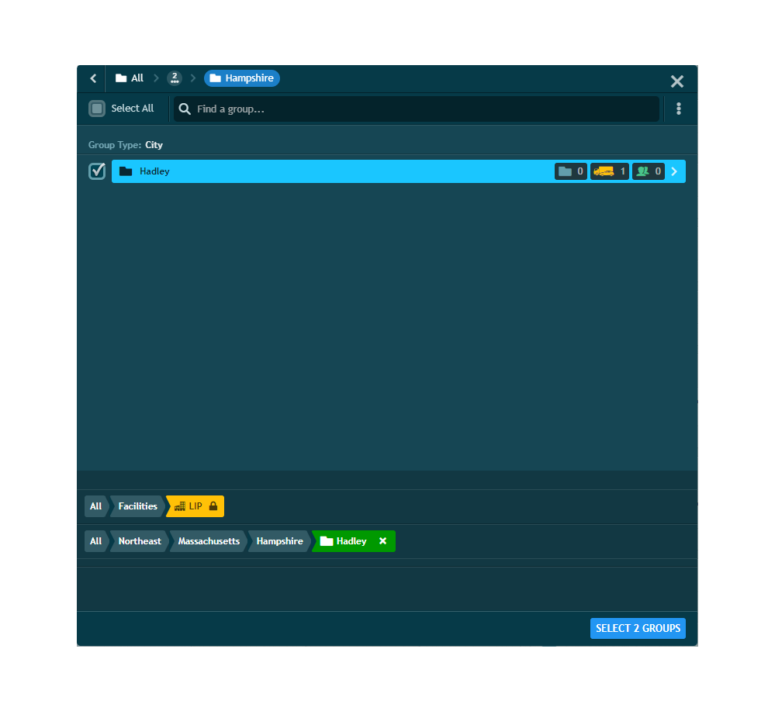Click All in the Facilities path
The height and width of the screenshot is (711, 768).
[96, 506]
